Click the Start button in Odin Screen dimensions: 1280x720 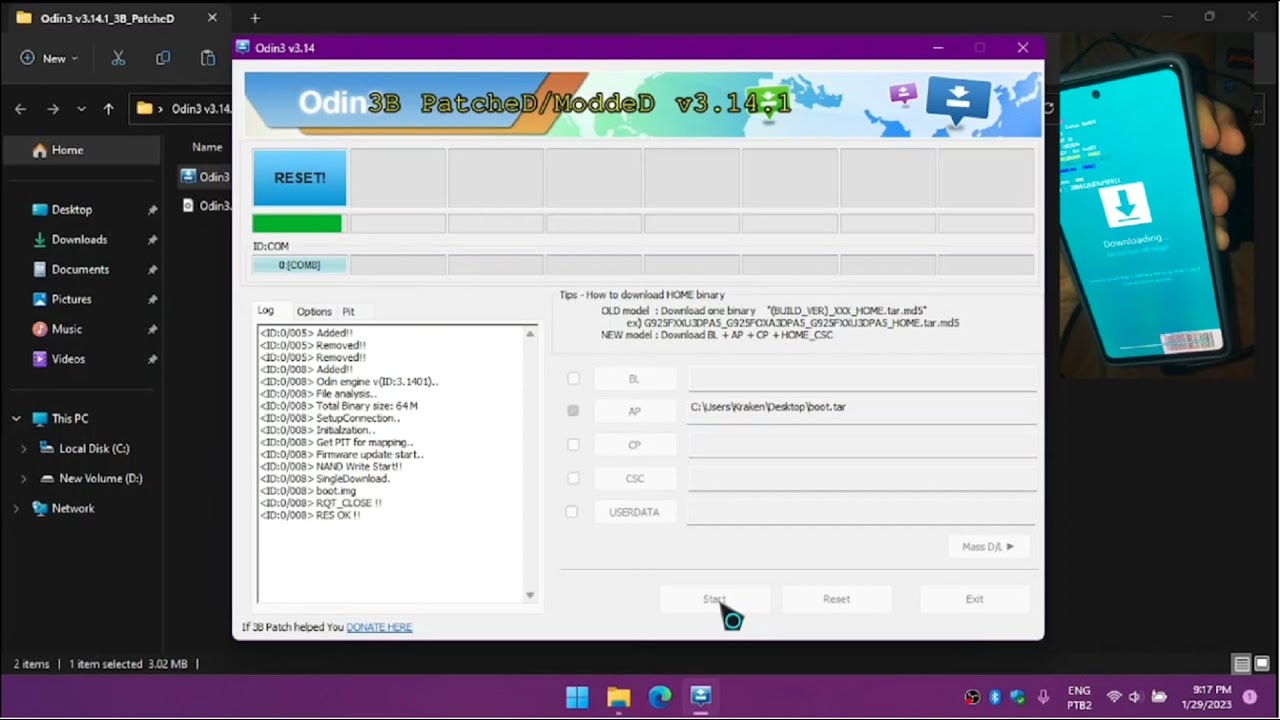tap(715, 599)
